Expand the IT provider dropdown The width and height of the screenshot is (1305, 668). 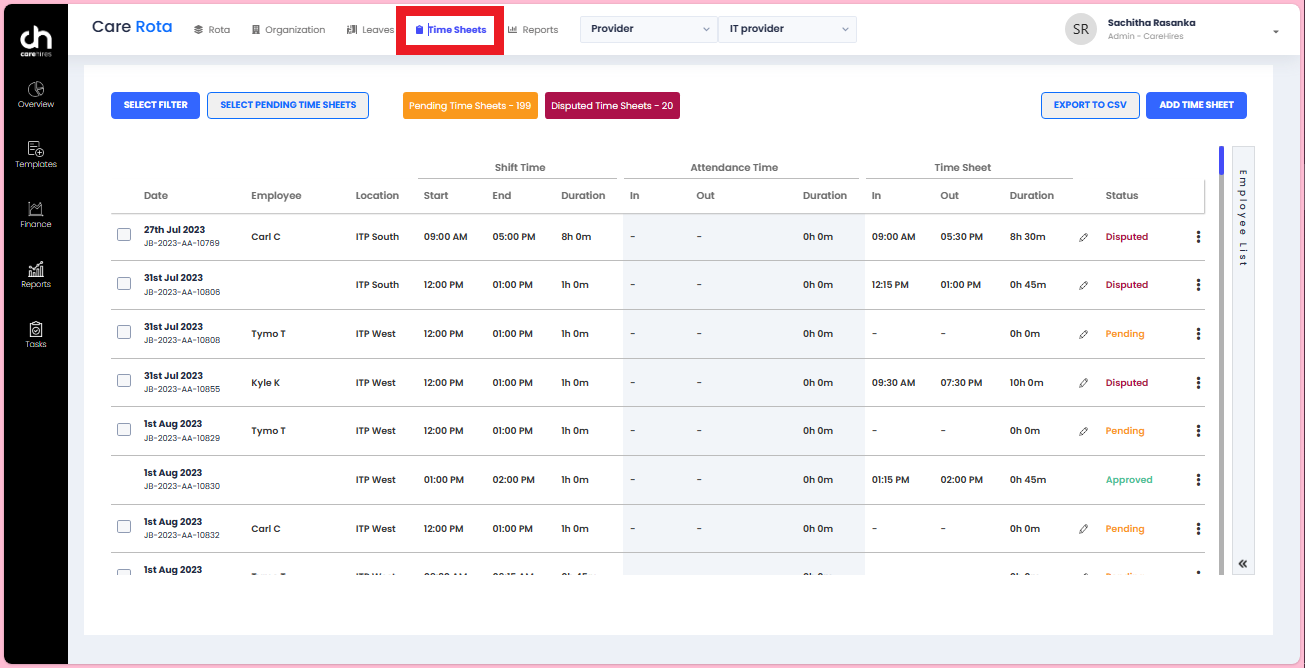(x=787, y=29)
